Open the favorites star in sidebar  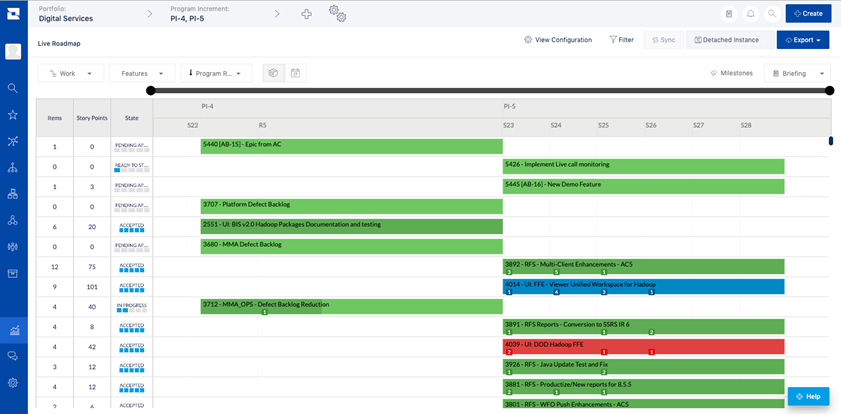pos(13,115)
